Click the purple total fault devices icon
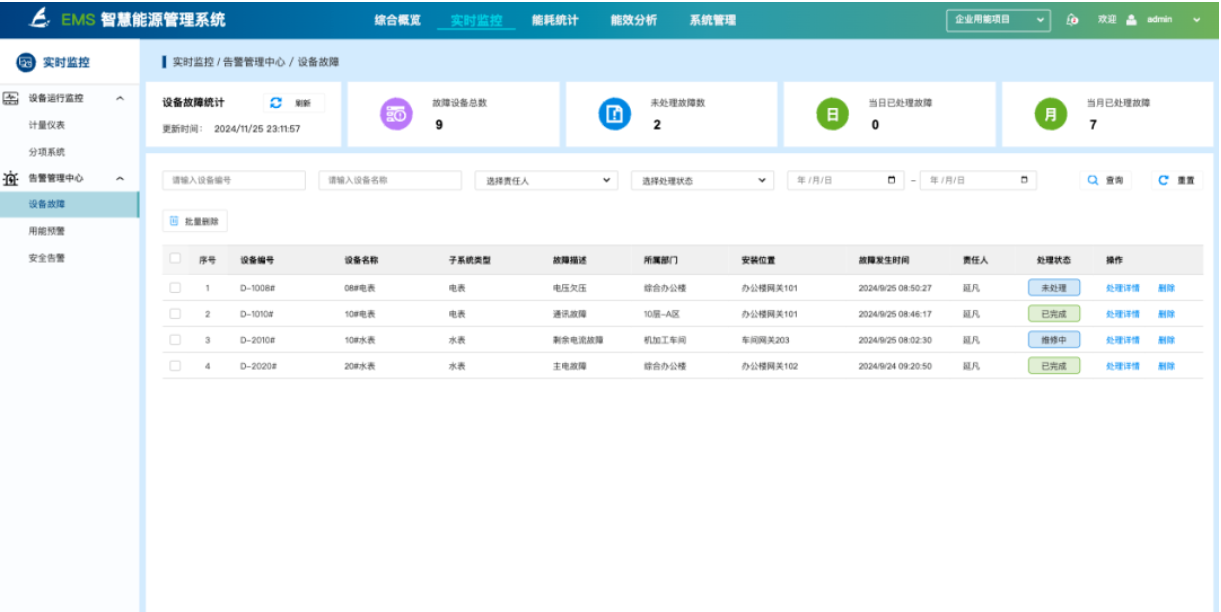This screenshot has height=612, width=1221. tap(395, 115)
